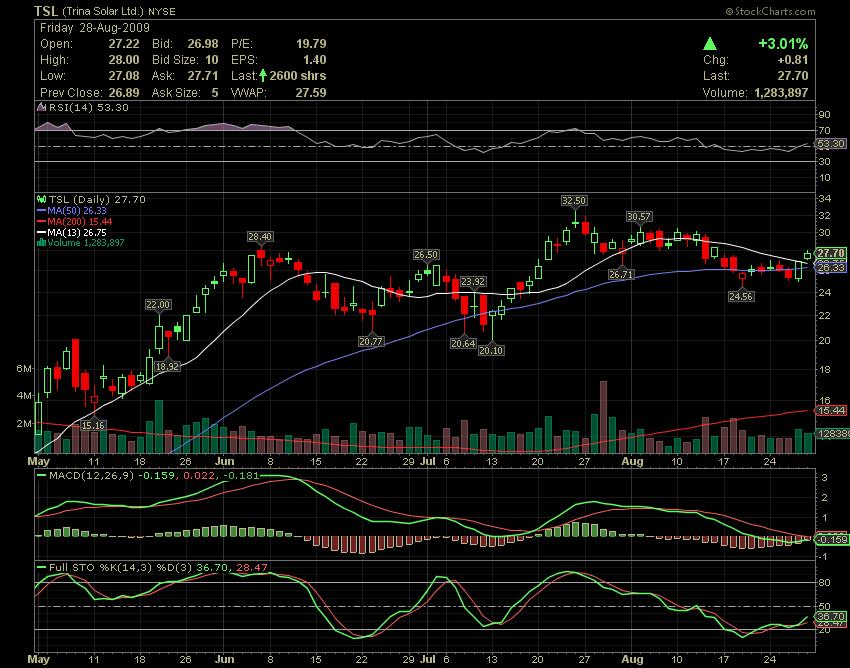Click the 26.71 price annotation
The image size is (850, 668).
pyautogui.click(x=621, y=274)
